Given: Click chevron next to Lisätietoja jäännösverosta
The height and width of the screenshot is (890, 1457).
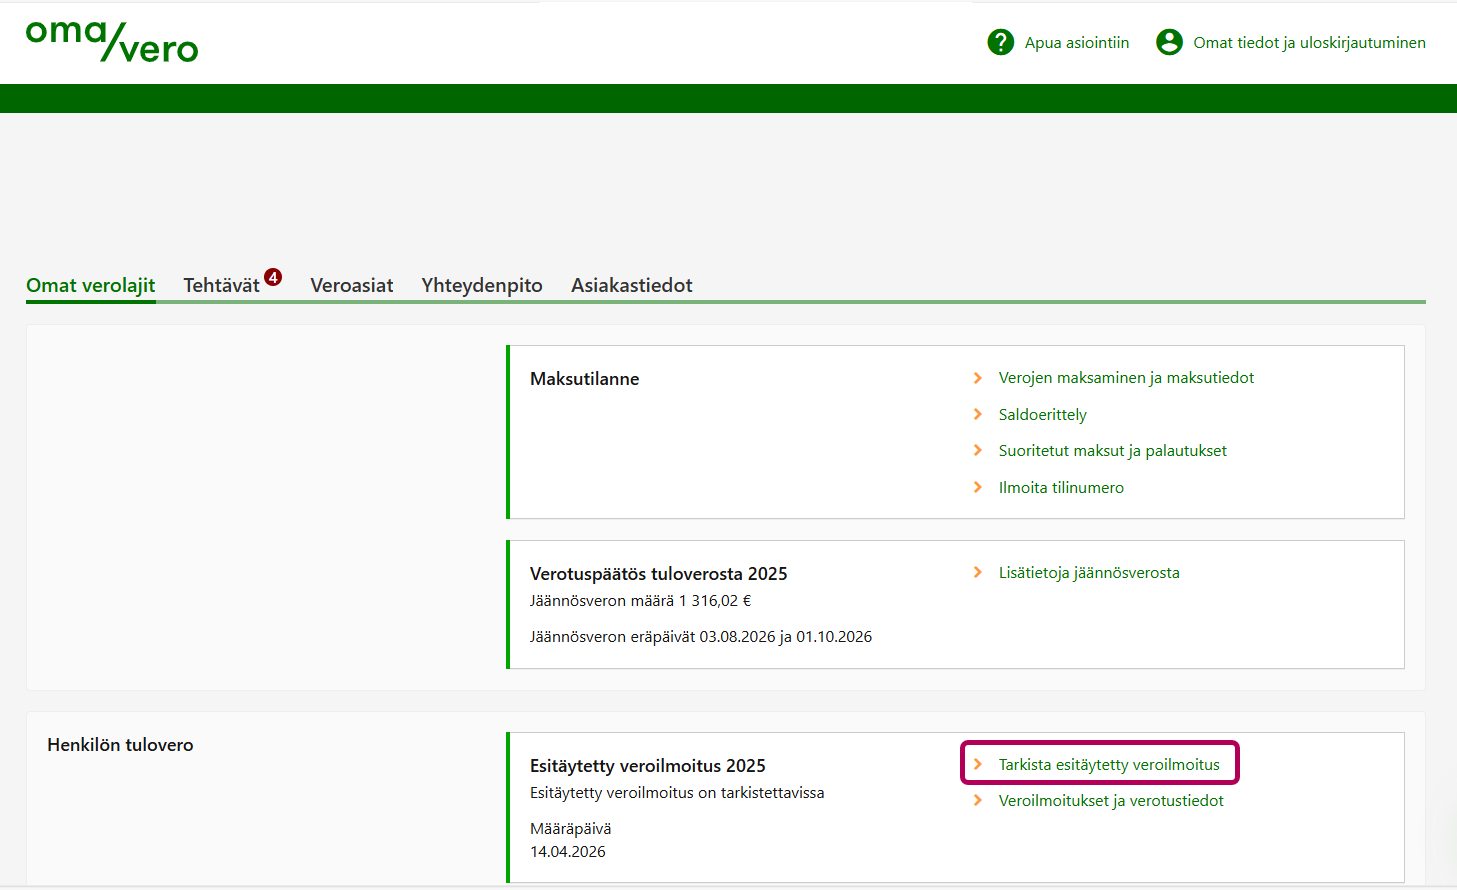Looking at the screenshot, I should [978, 573].
